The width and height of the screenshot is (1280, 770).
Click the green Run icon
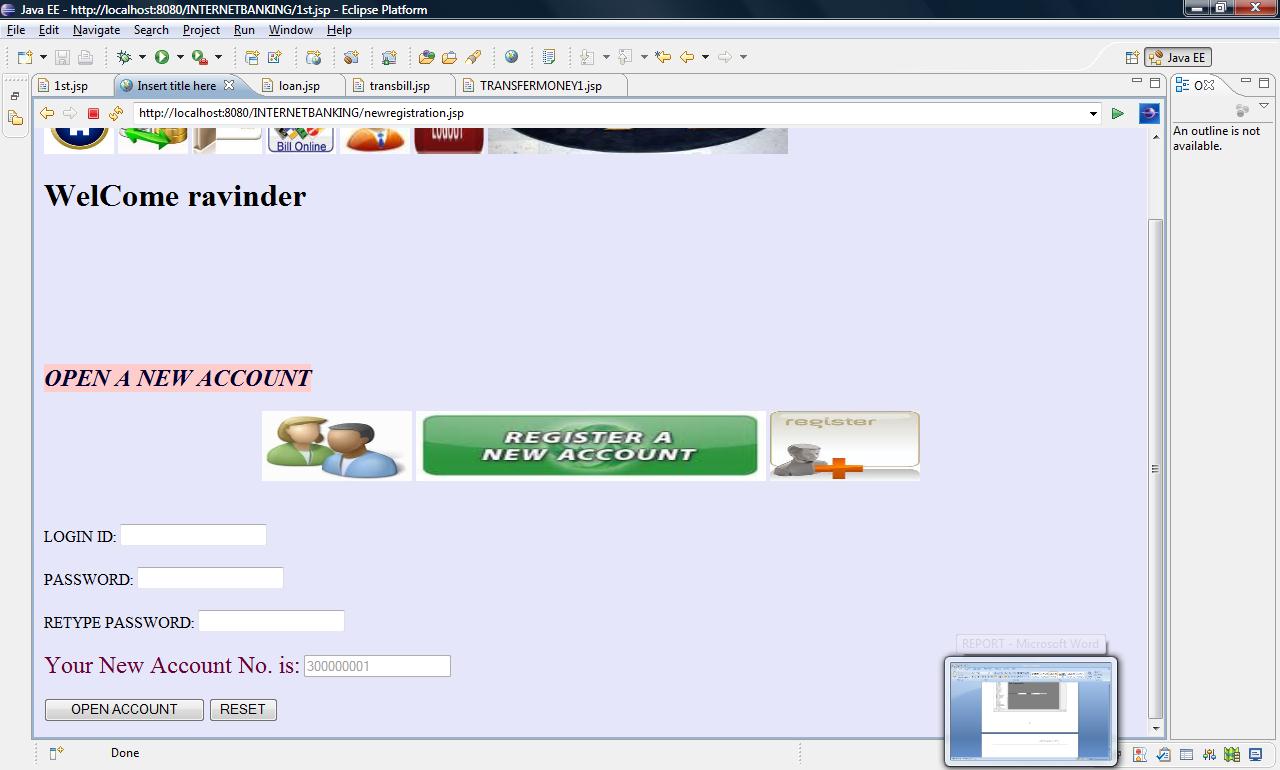point(162,57)
